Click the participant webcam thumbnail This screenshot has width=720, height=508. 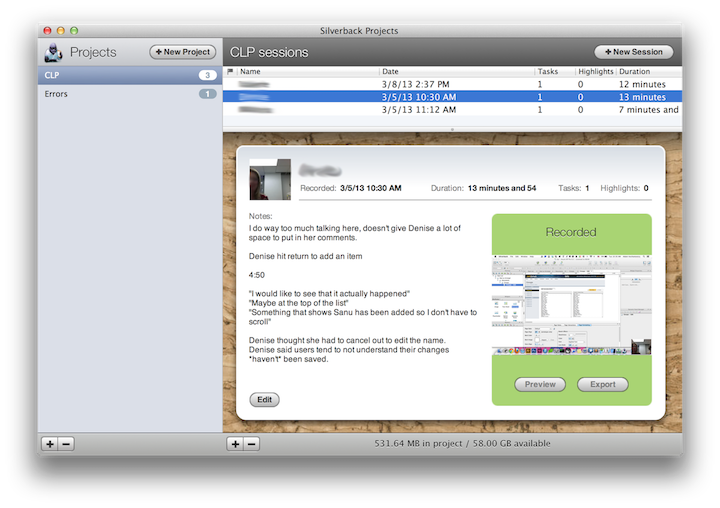click(x=270, y=180)
